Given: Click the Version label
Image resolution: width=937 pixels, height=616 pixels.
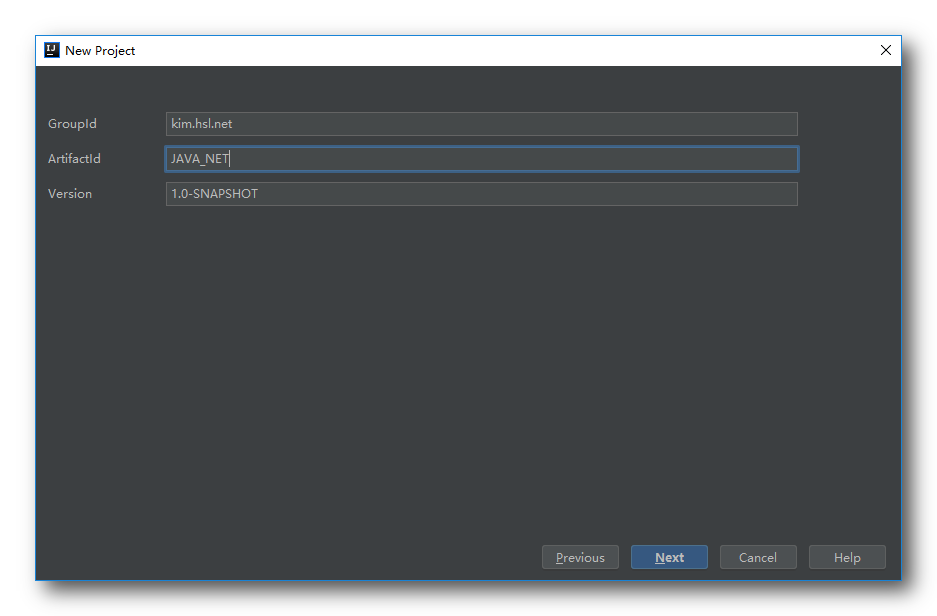Looking at the screenshot, I should [x=70, y=194].
